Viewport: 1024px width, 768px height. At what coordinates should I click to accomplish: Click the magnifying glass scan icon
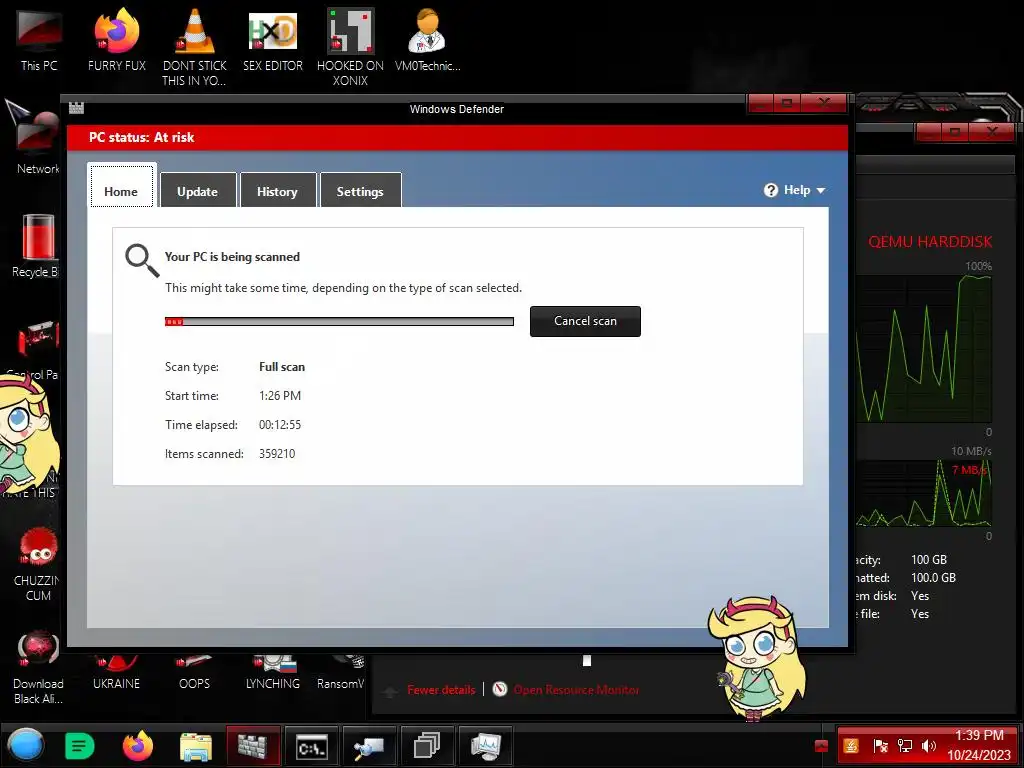(142, 261)
